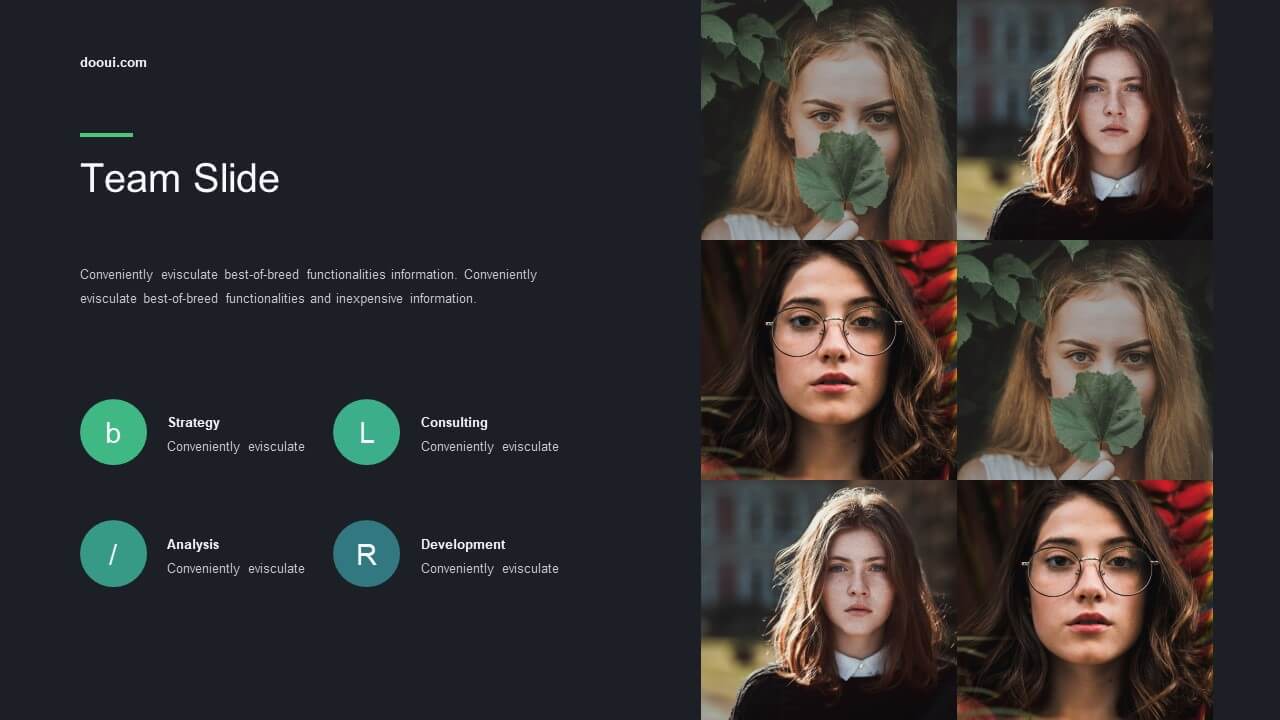Select the bottom-left photo of woman in white collar
Screen dimensions: 1280x720
(829, 600)
